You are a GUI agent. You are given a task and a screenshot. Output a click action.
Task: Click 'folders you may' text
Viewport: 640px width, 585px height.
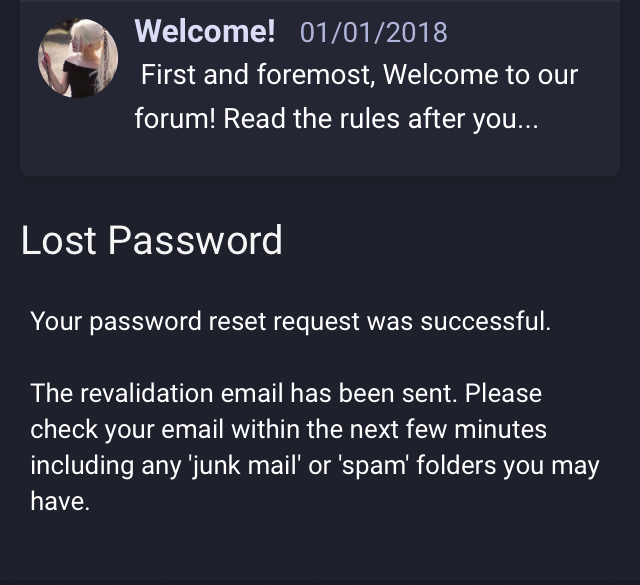point(508,466)
